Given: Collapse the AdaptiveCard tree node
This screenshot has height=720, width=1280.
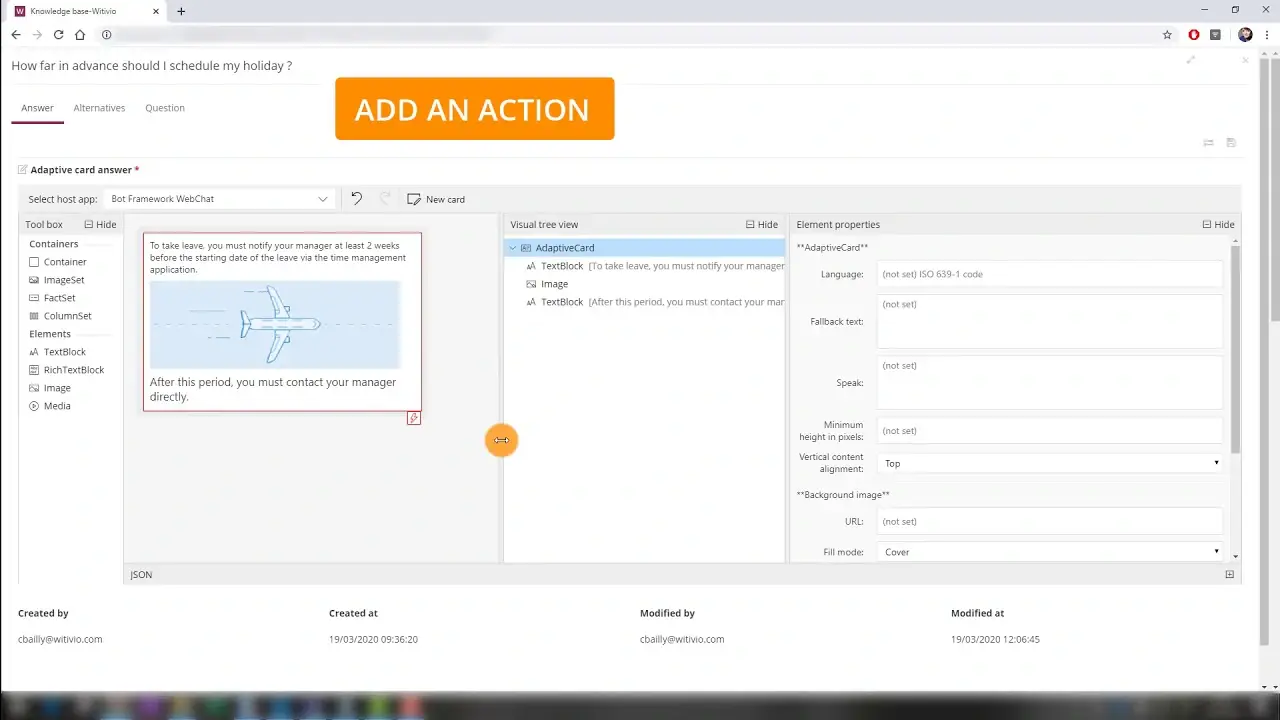Looking at the screenshot, I should (513, 248).
